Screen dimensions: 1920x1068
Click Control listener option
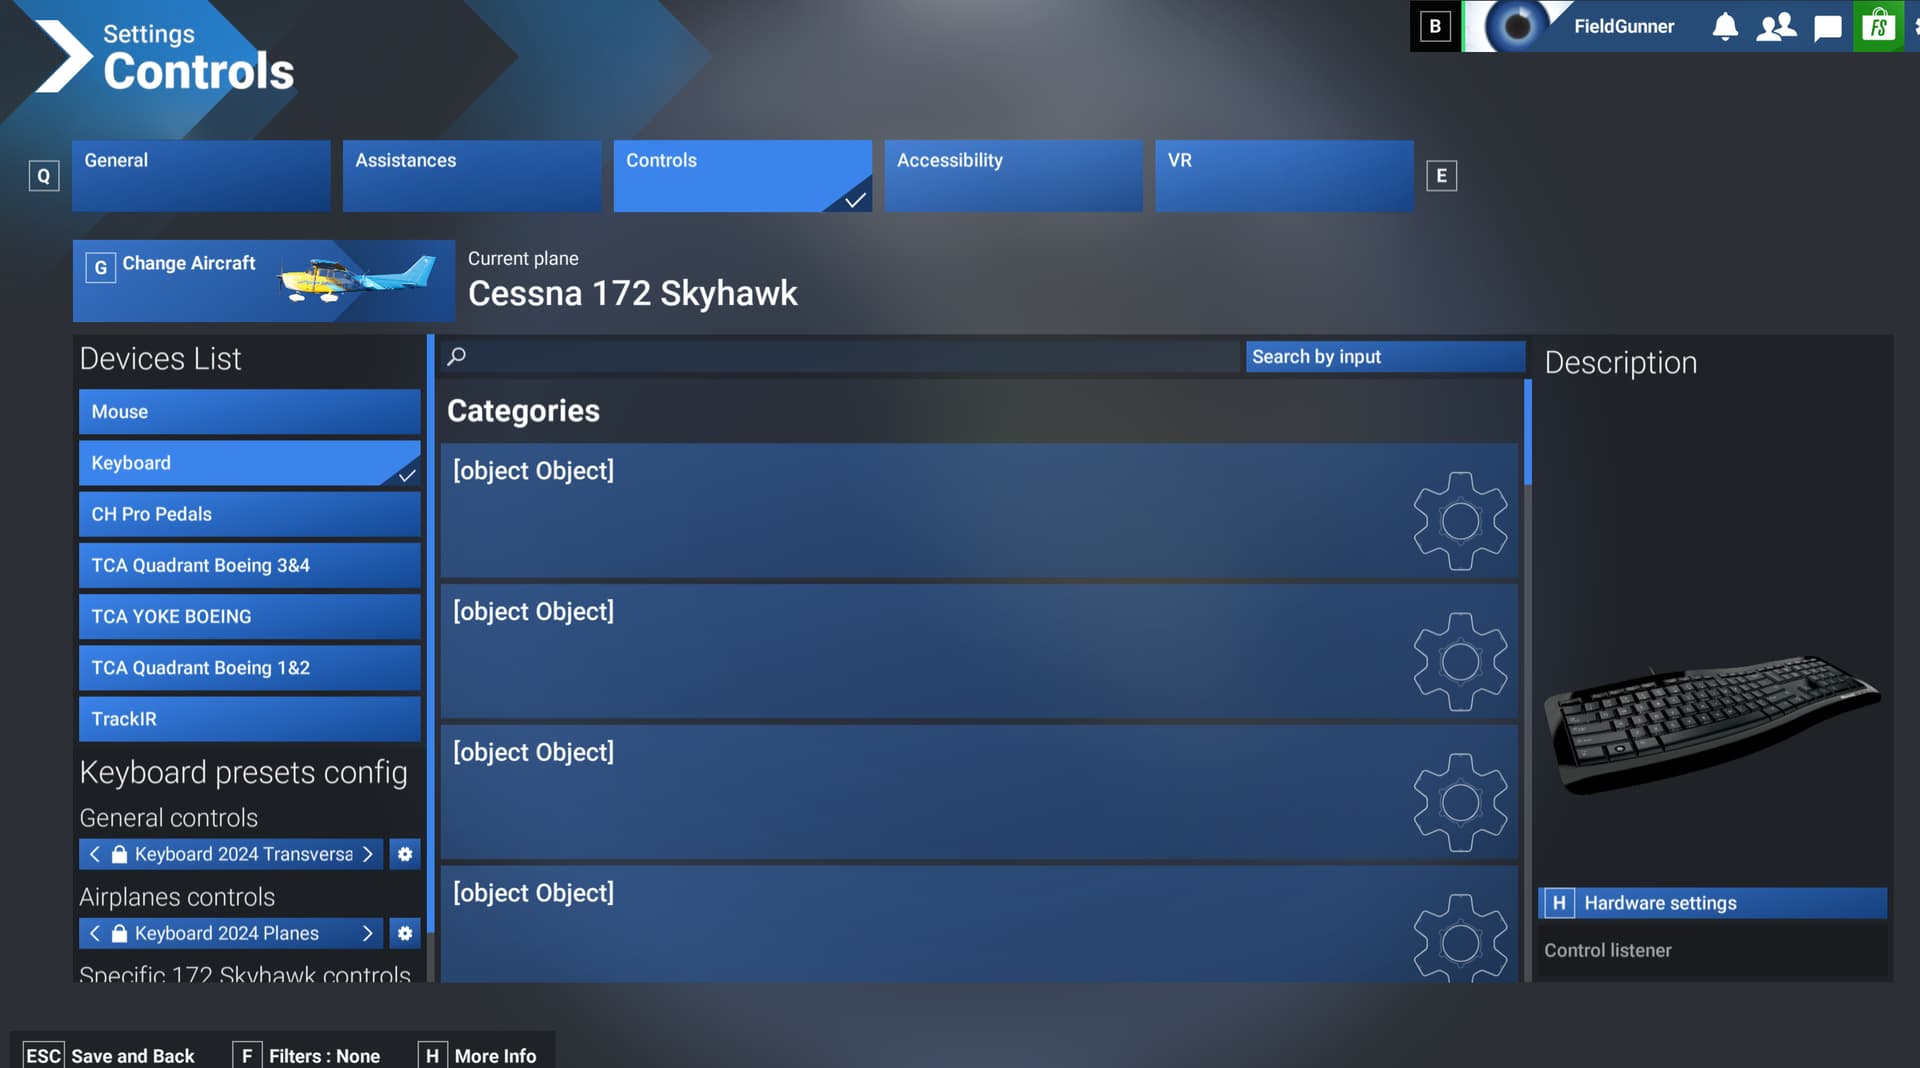[x=1712, y=951]
